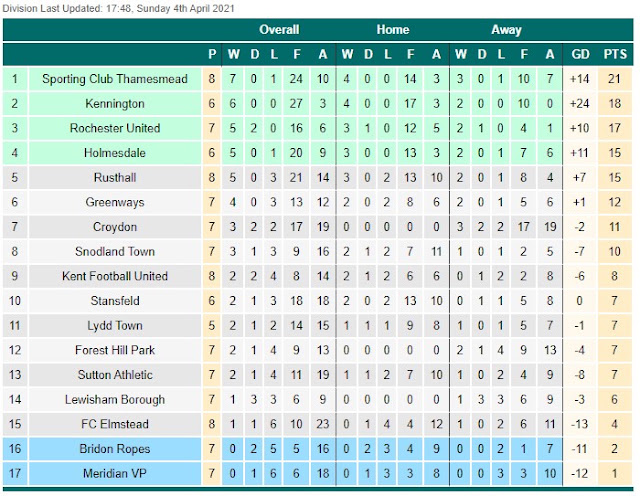Image resolution: width=640 pixels, height=496 pixels.
Task: Open the Holmesdale team entry
Action: pyautogui.click(x=115, y=153)
